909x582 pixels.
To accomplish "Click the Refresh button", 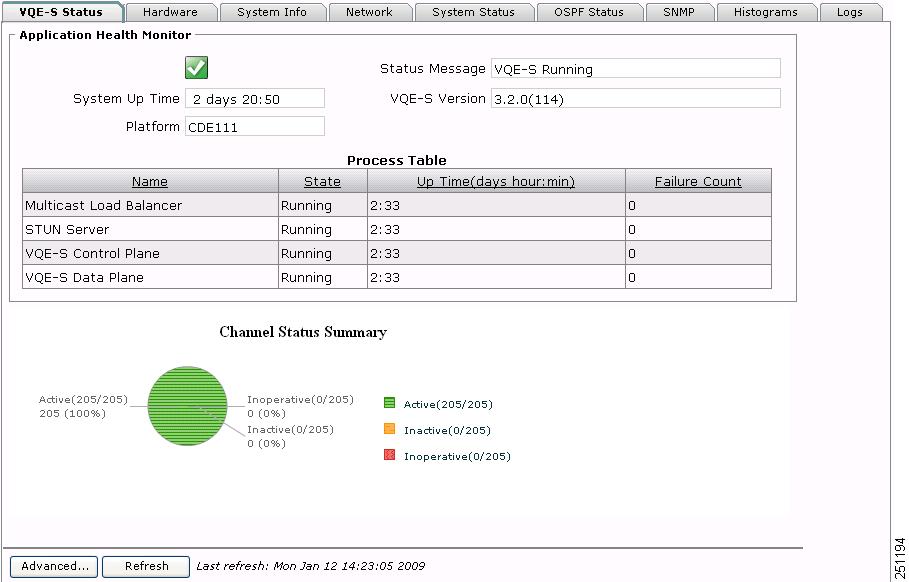I will coord(146,566).
